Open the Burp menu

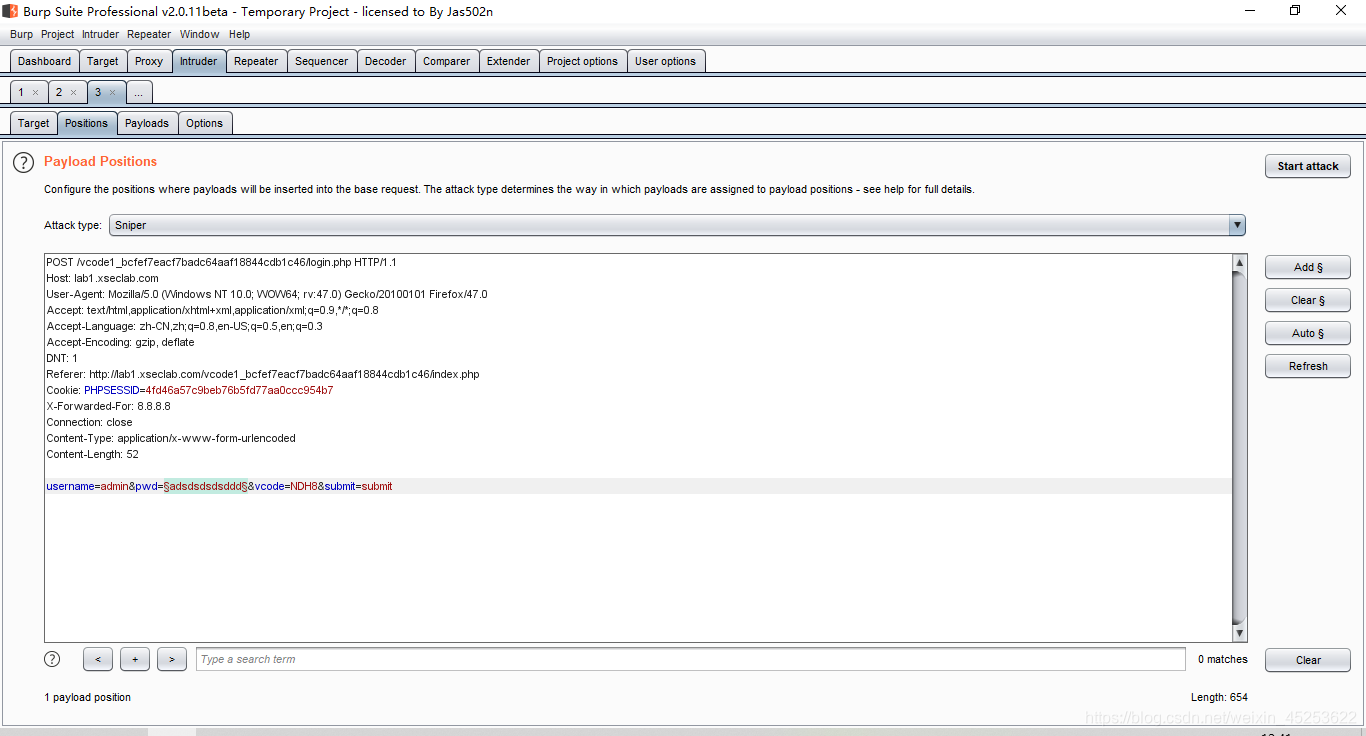[x=21, y=34]
